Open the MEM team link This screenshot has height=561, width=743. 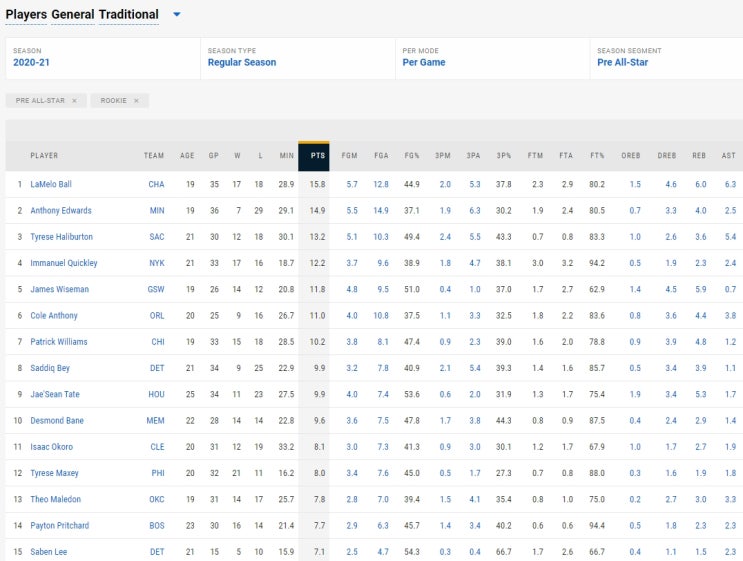pos(155,420)
